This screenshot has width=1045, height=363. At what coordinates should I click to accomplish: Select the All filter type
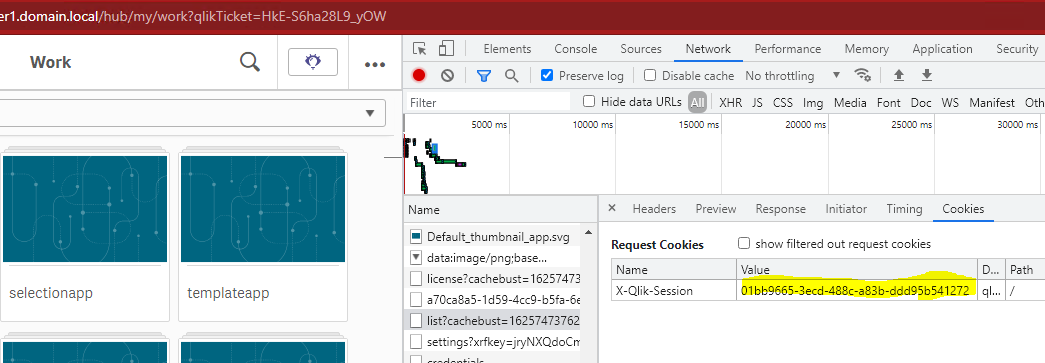[697, 102]
